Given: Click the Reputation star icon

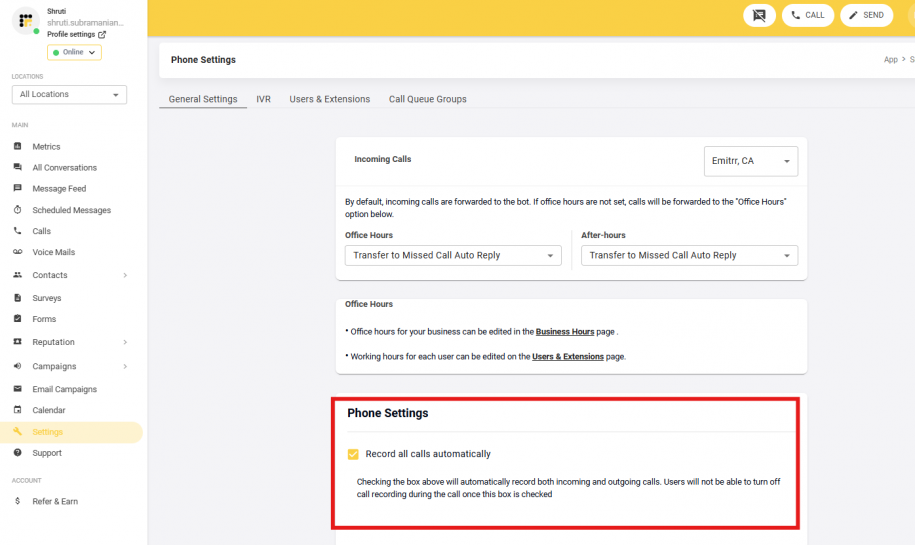Looking at the screenshot, I should [18, 342].
